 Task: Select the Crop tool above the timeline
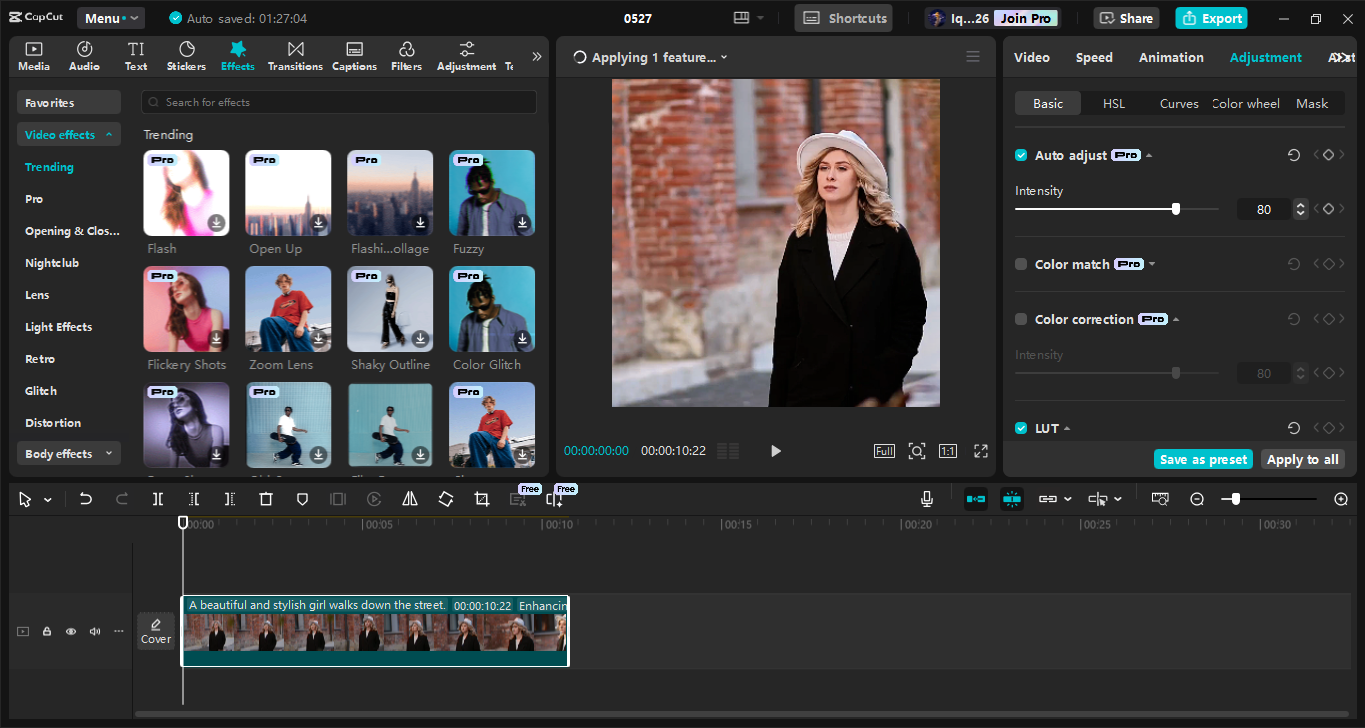click(481, 498)
